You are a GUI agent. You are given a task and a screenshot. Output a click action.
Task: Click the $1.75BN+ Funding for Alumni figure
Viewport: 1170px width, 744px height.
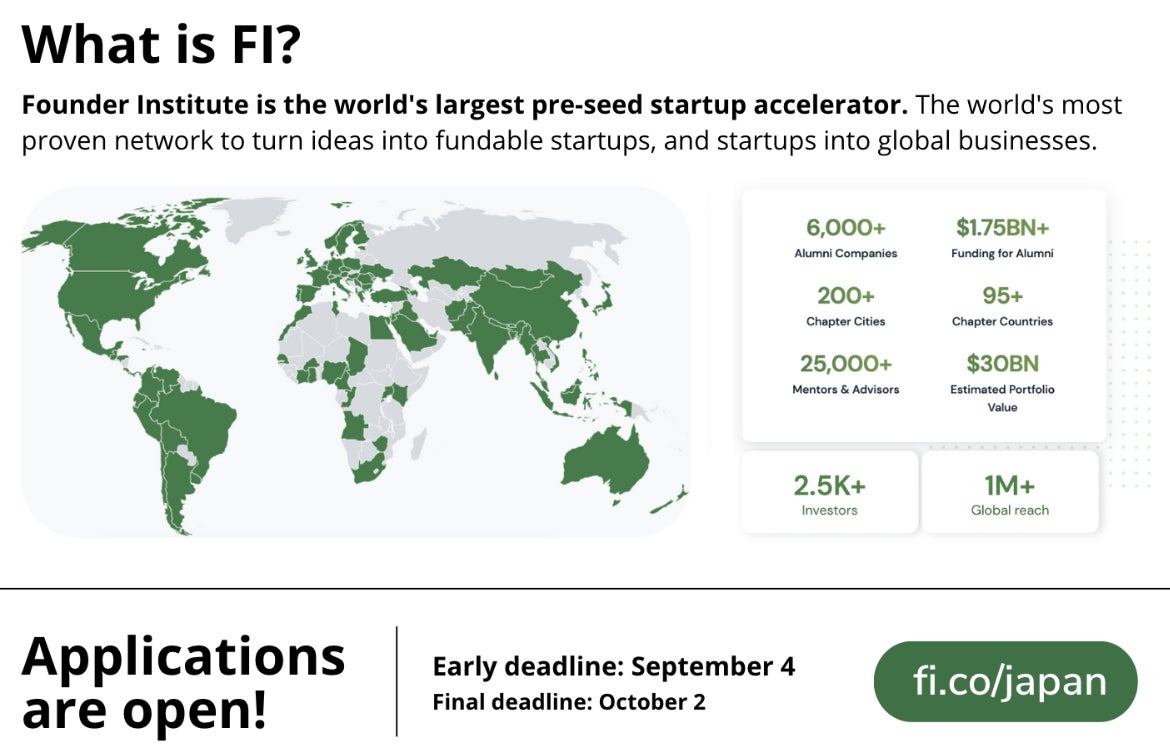tap(1002, 238)
